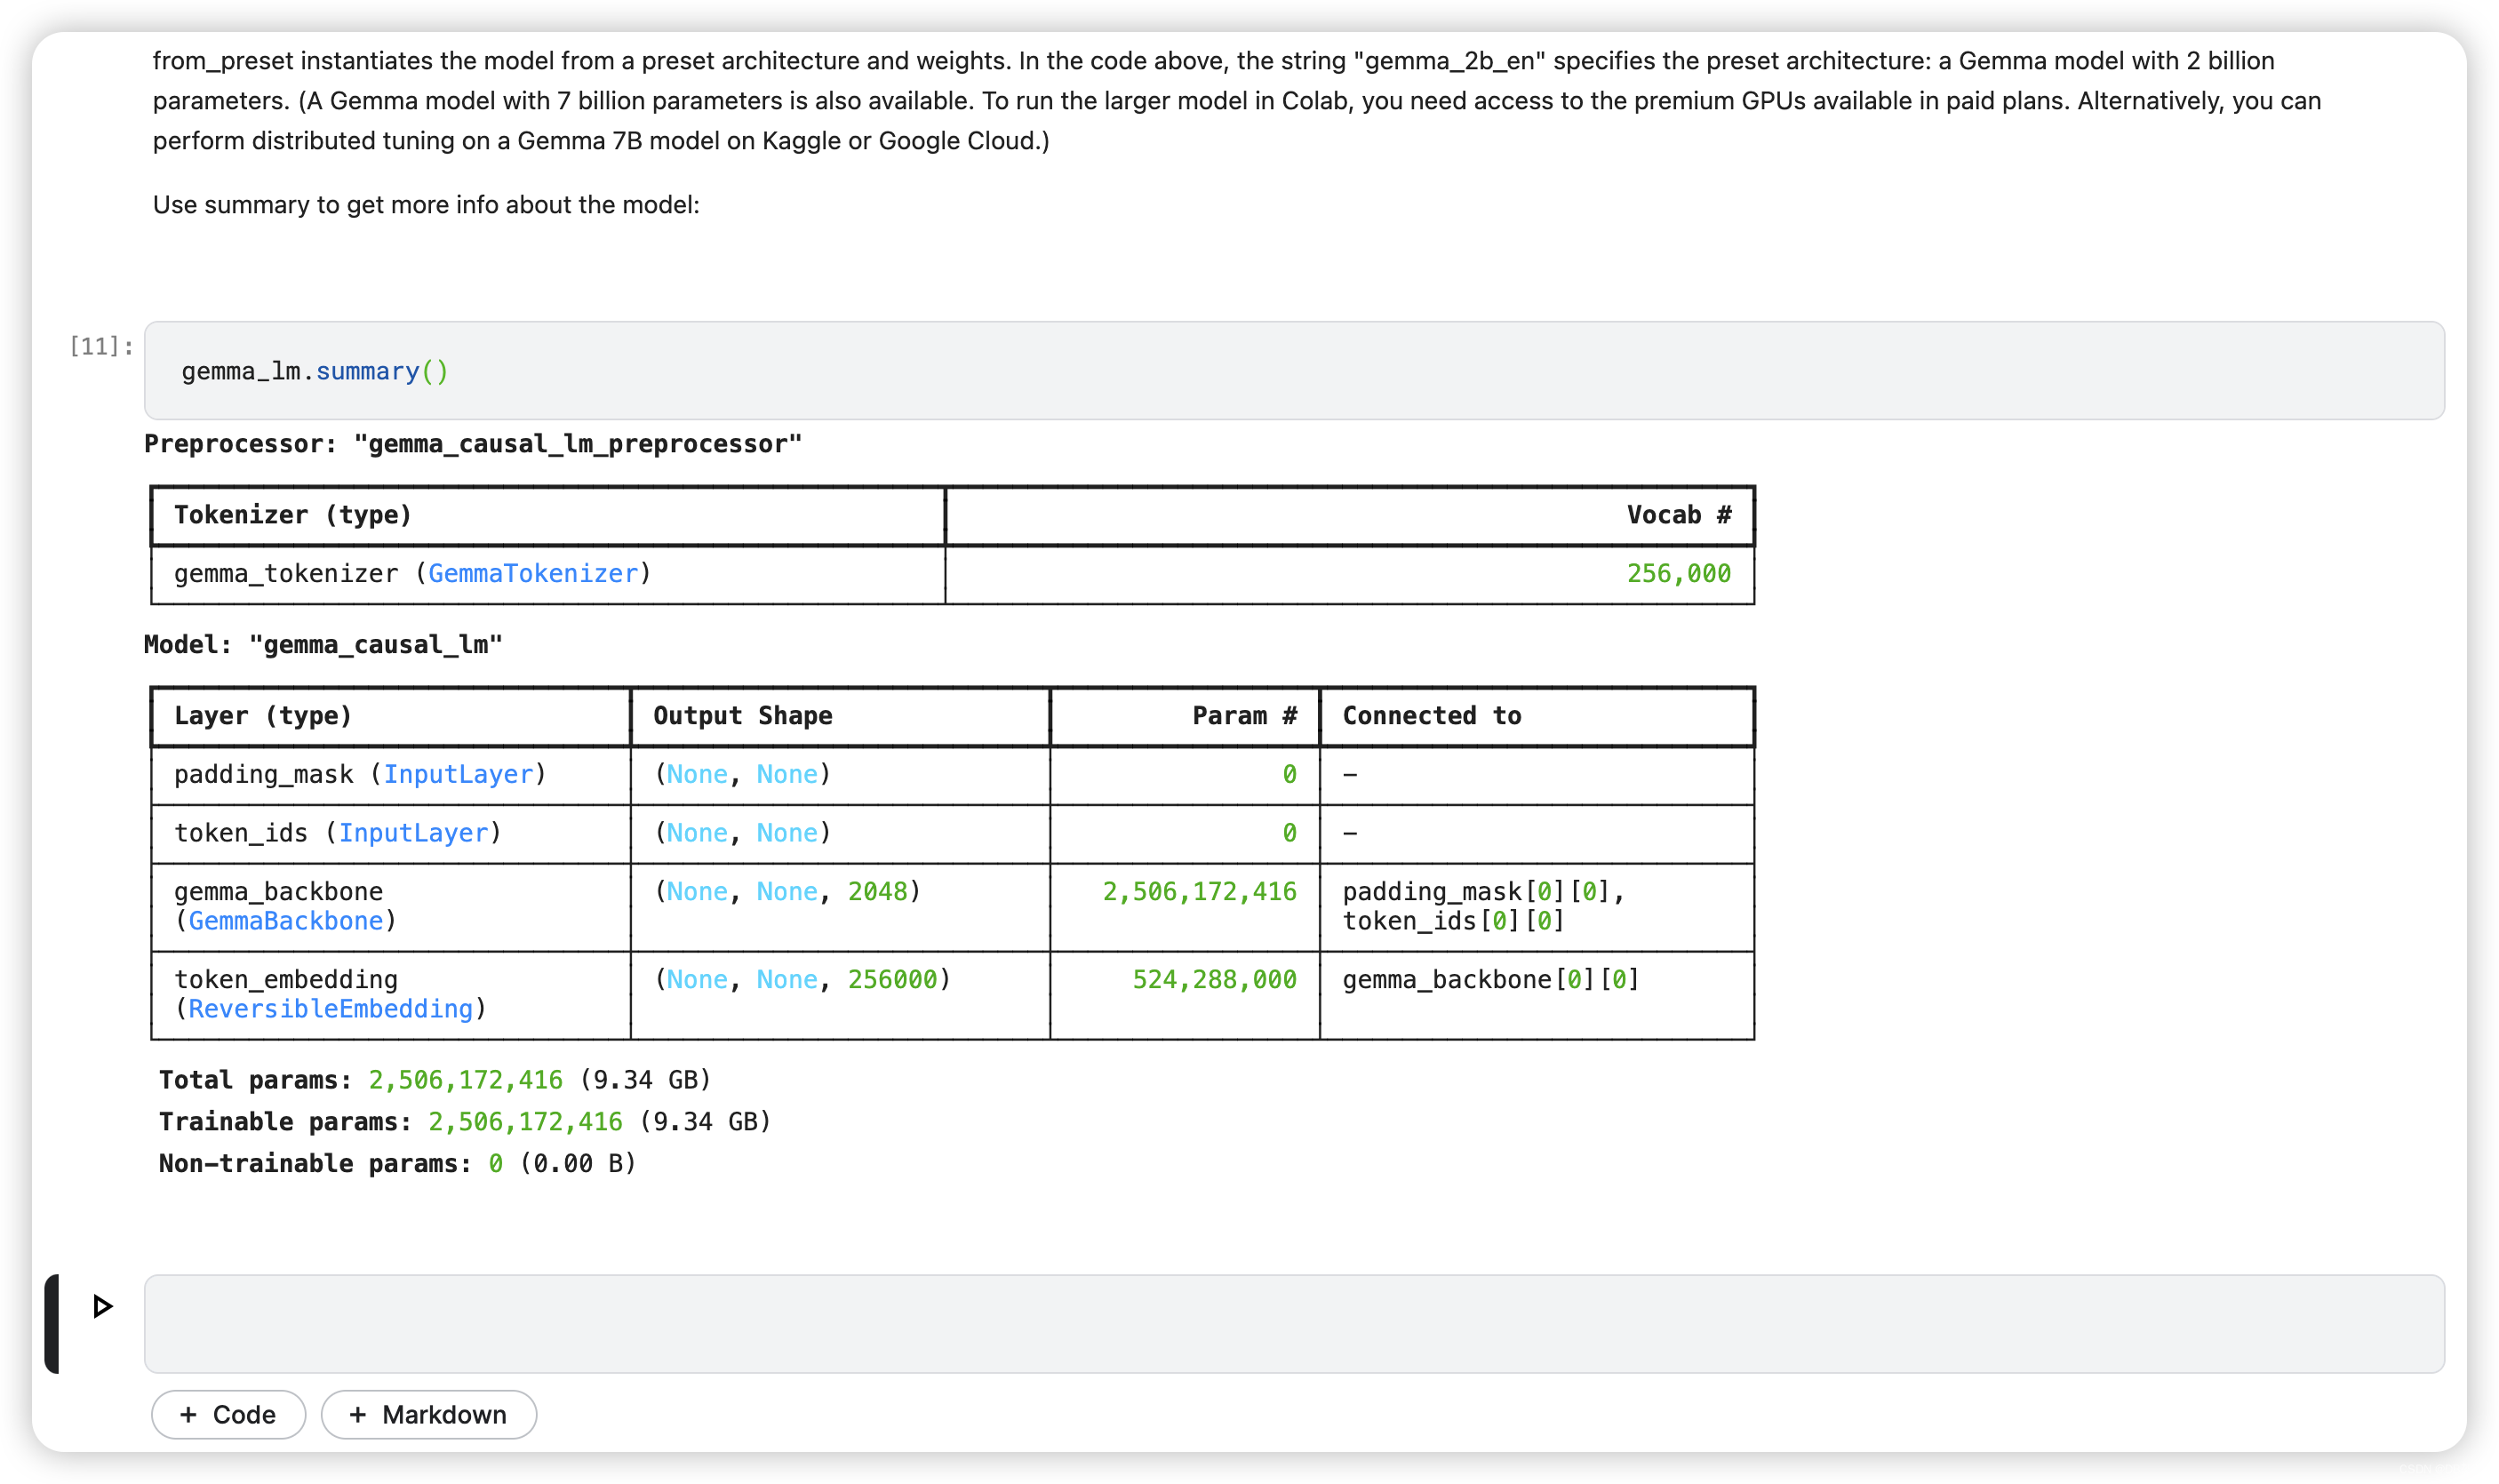Click the ReversibleEmbedding type text

pos(330,1009)
